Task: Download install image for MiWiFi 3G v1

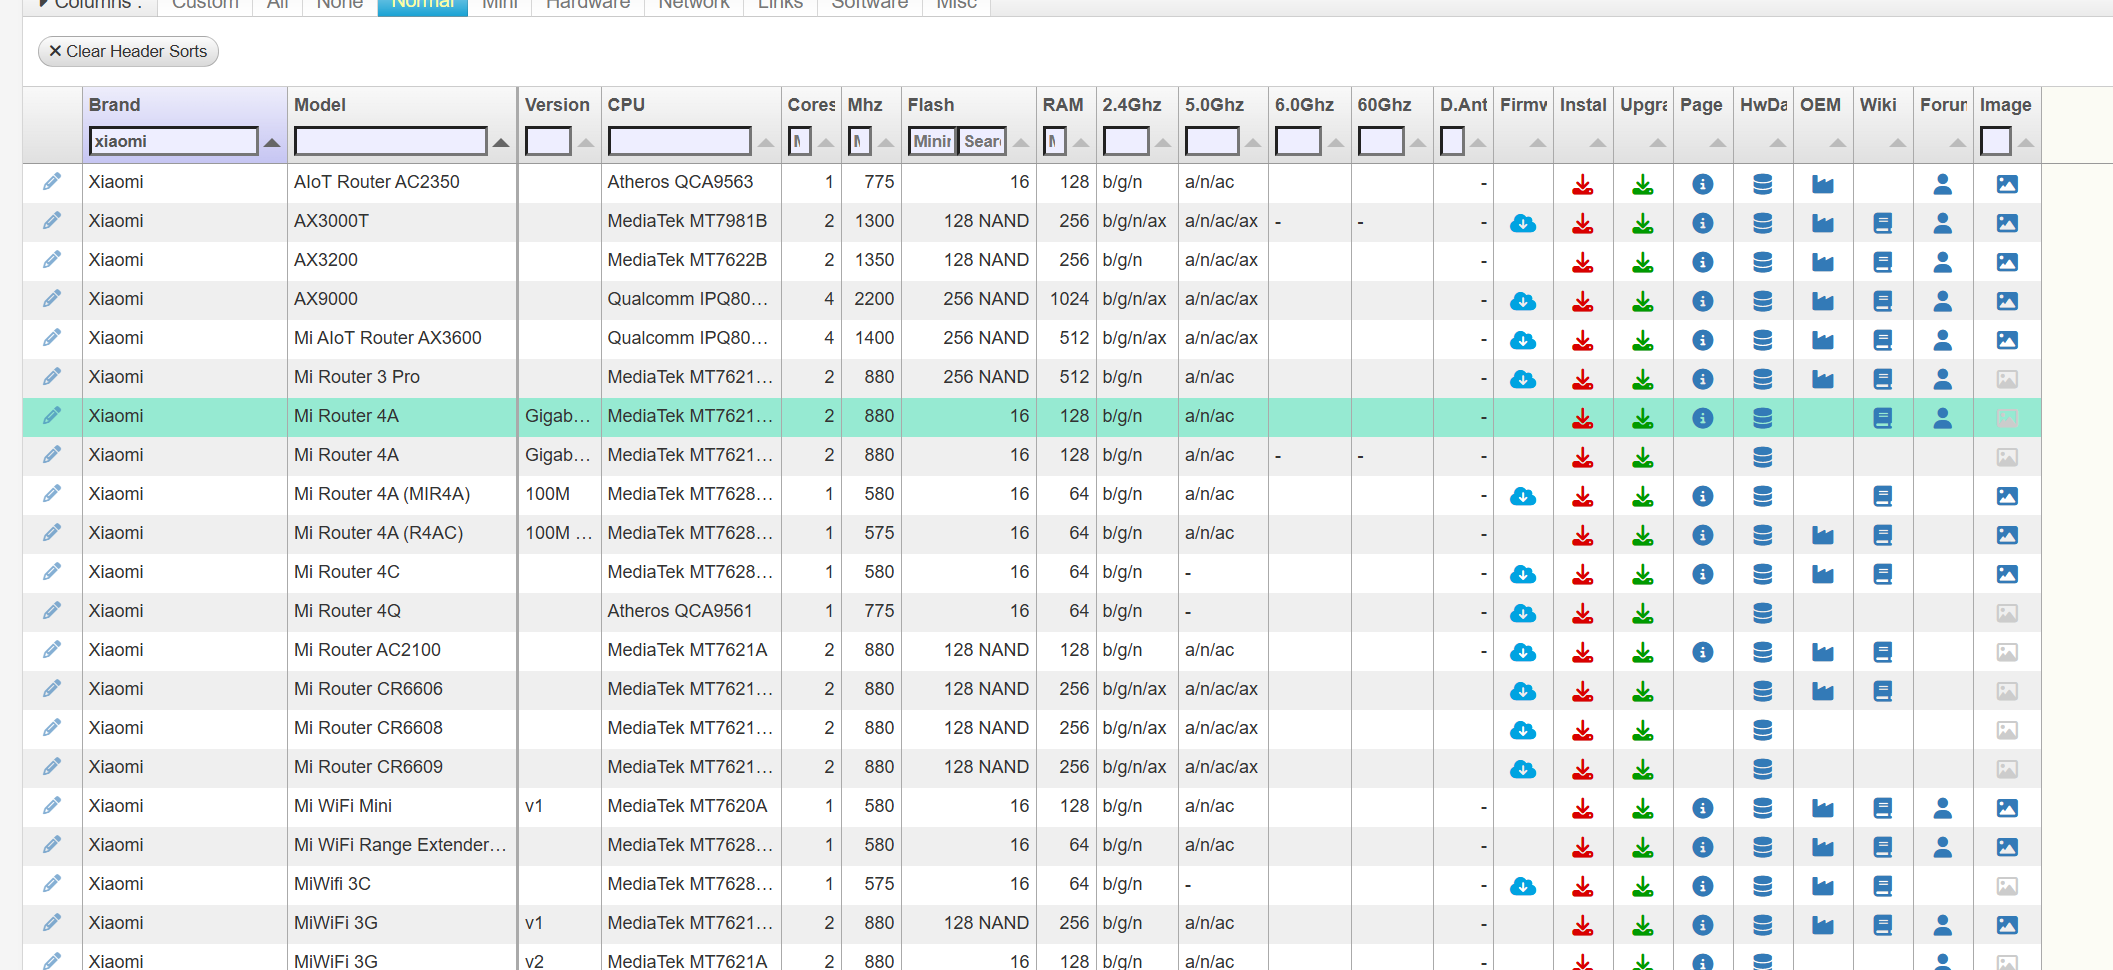Action: coord(1583,925)
